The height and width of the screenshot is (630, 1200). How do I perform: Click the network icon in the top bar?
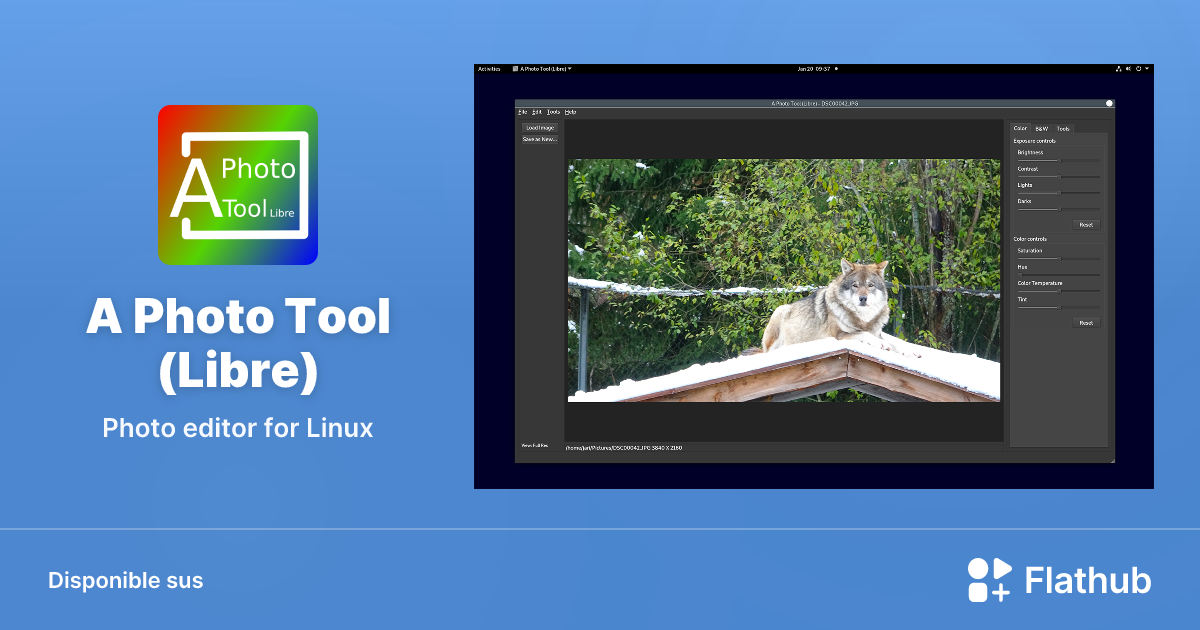1119,69
